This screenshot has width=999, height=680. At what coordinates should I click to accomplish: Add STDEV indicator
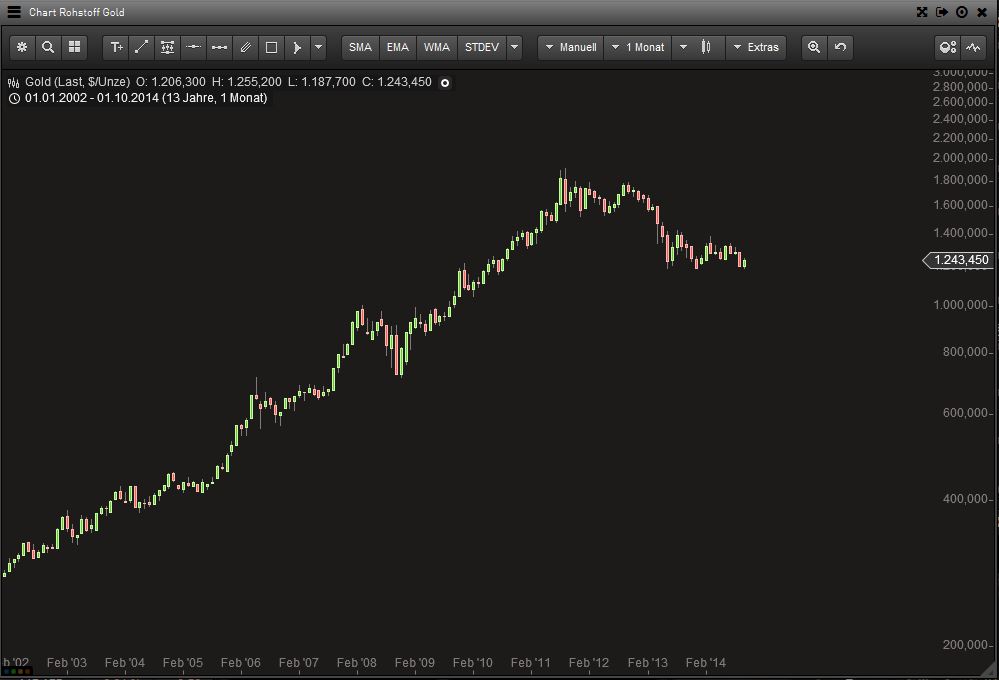click(x=482, y=47)
